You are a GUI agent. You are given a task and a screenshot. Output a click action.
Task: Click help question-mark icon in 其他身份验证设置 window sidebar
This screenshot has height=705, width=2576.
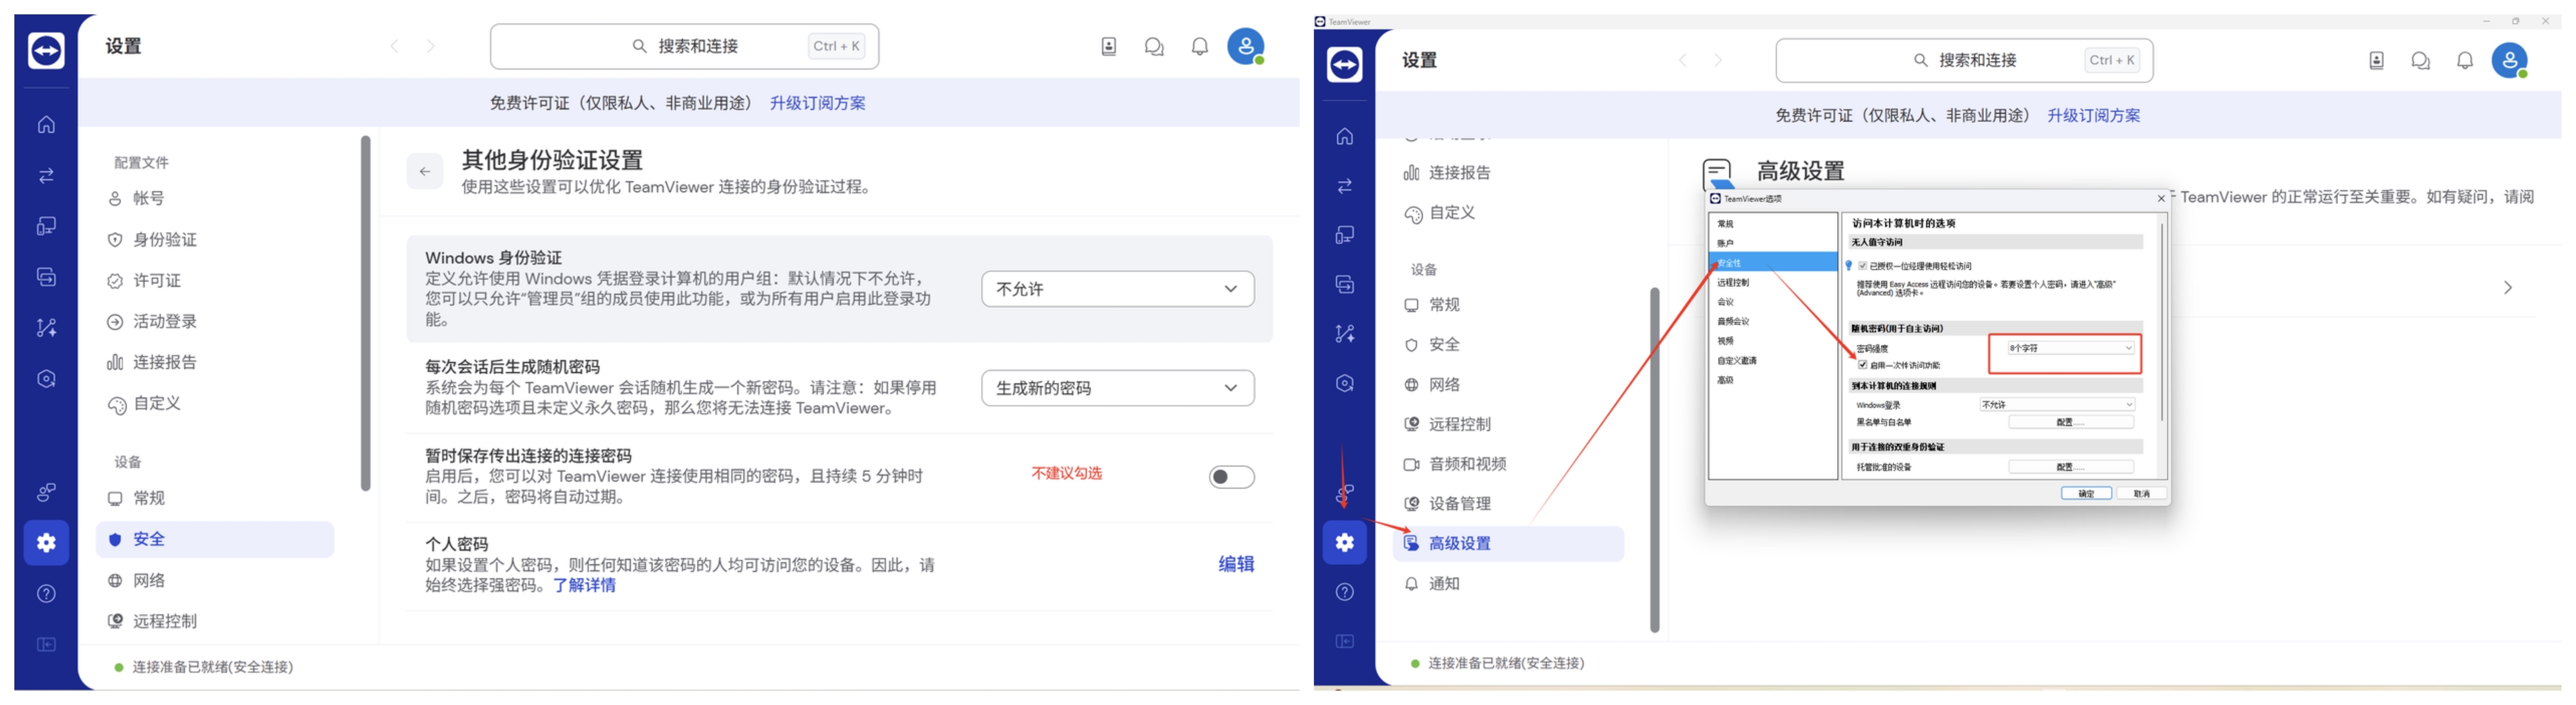click(x=46, y=594)
